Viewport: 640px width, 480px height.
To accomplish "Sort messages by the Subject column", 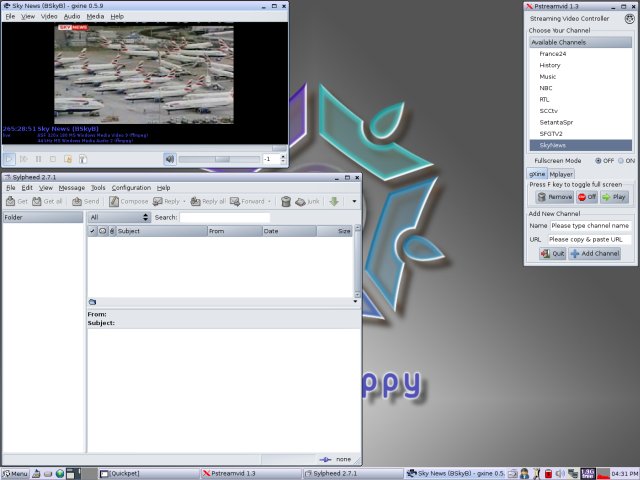I will pyautogui.click(x=162, y=231).
